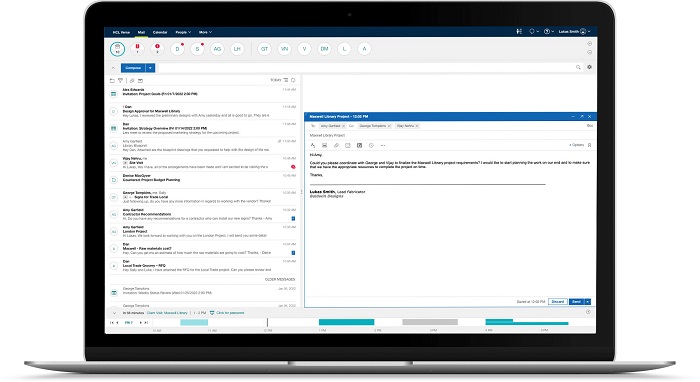Click the folder icon above the message list
The image size is (700, 382).
(112, 81)
